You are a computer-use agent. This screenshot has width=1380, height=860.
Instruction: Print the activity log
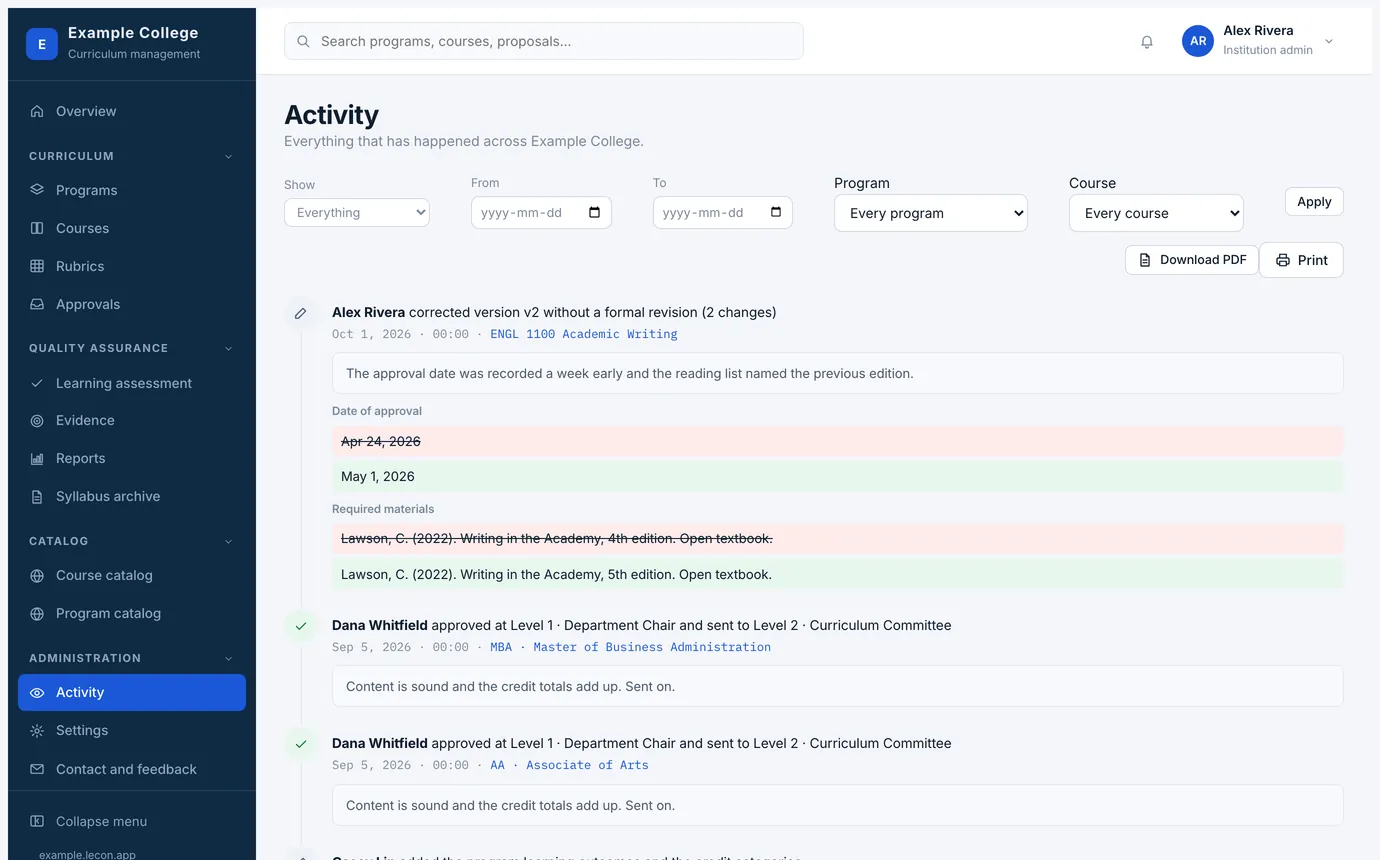pyautogui.click(x=1301, y=260)
